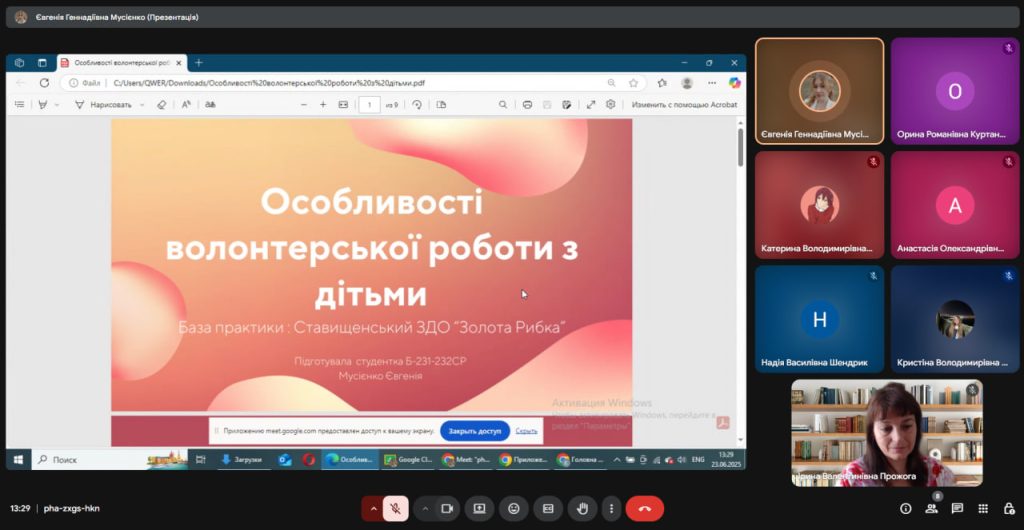
Task: Open the chat with everyone icon
Action: 957,508
